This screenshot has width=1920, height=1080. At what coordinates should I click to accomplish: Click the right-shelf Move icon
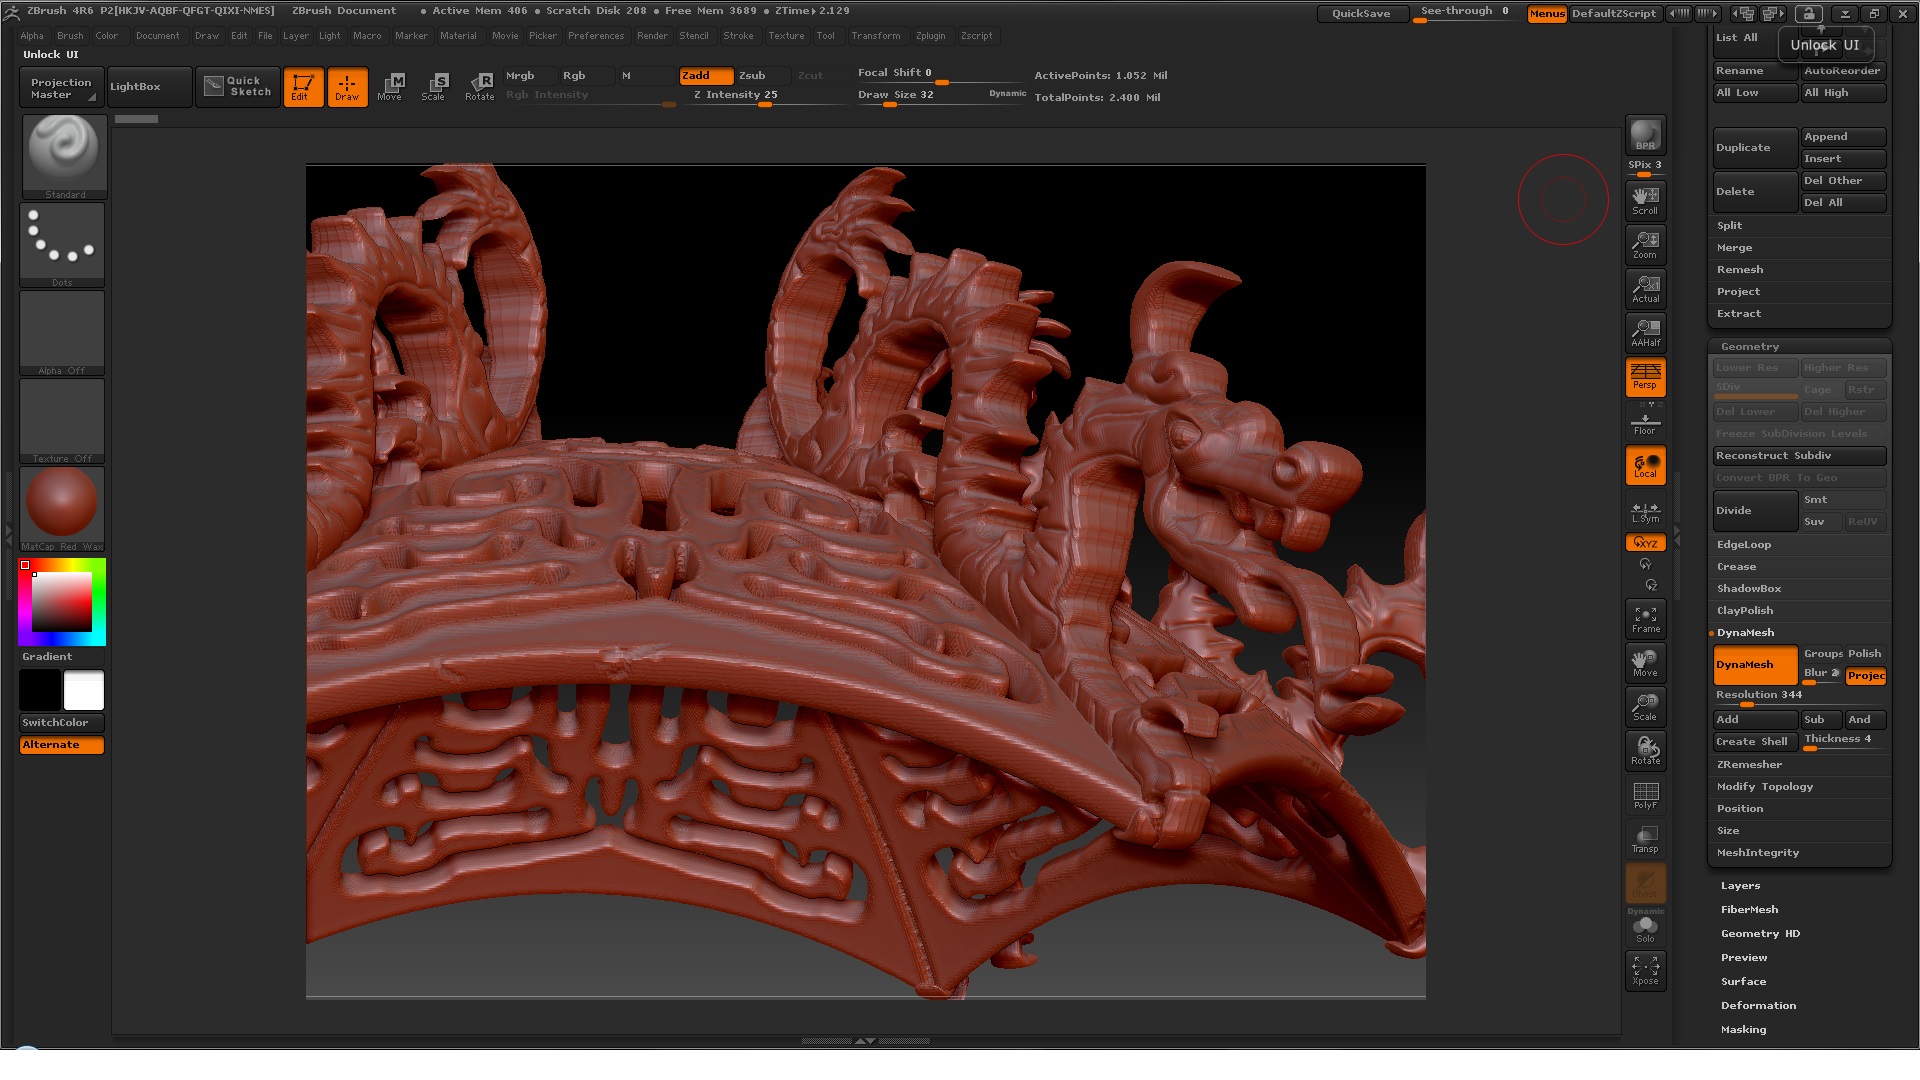coord(1645,663)
